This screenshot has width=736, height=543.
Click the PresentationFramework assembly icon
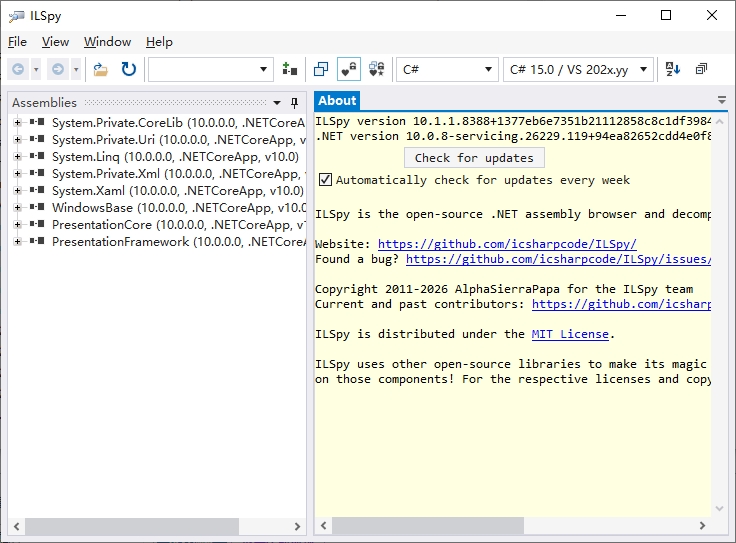pos(37,241)
